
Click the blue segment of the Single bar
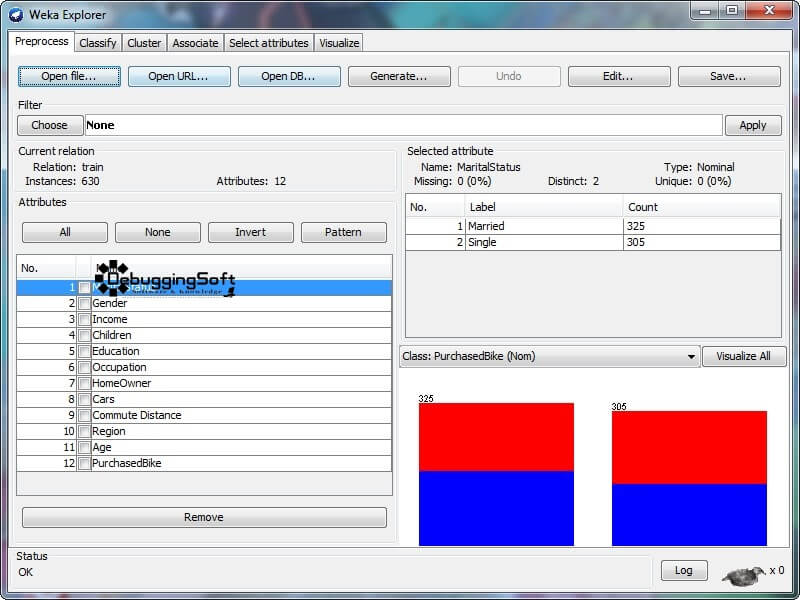[x=689, y=515]
